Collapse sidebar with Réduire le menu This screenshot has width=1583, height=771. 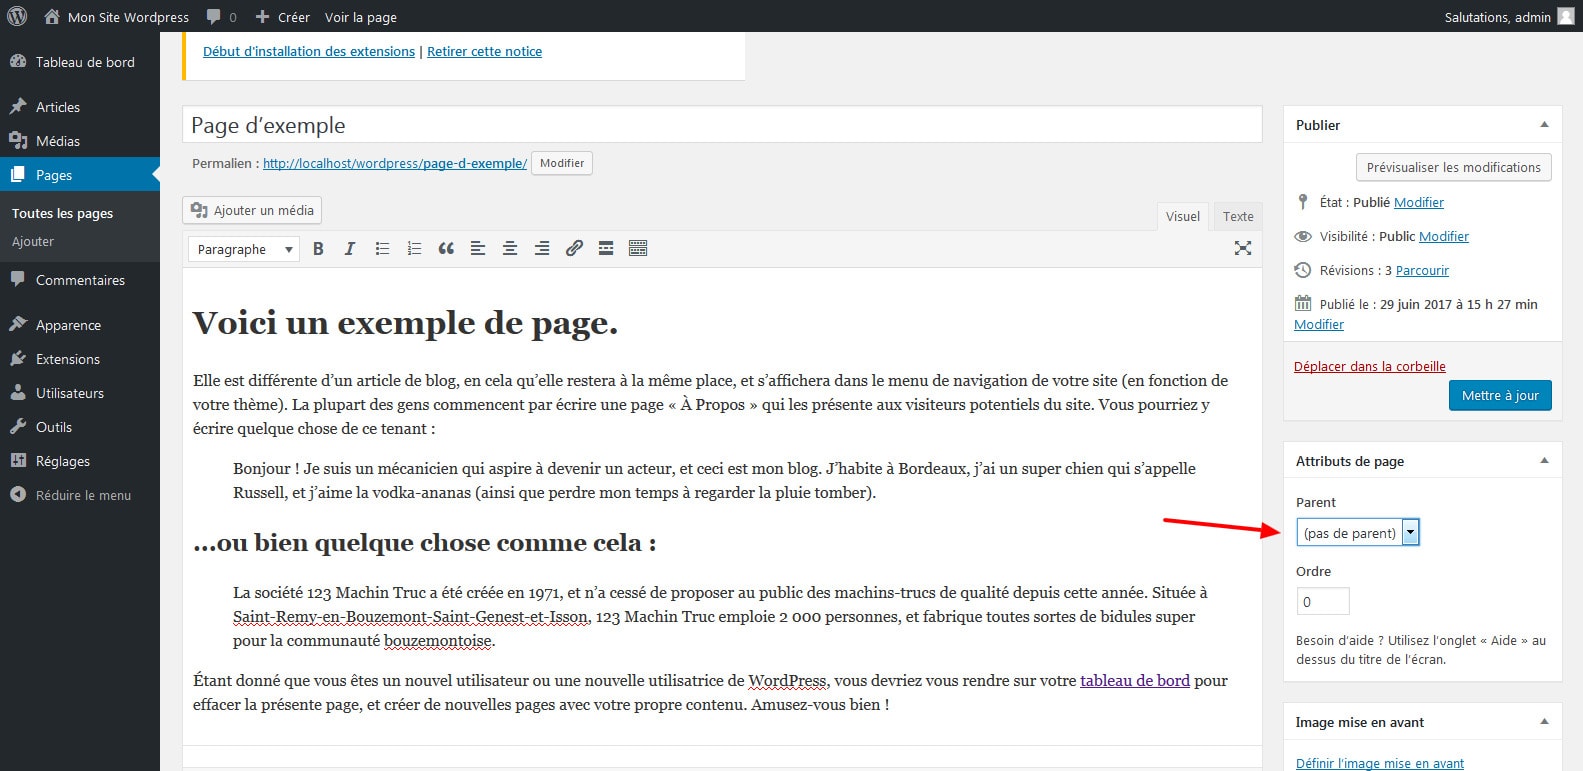[80, 495]
